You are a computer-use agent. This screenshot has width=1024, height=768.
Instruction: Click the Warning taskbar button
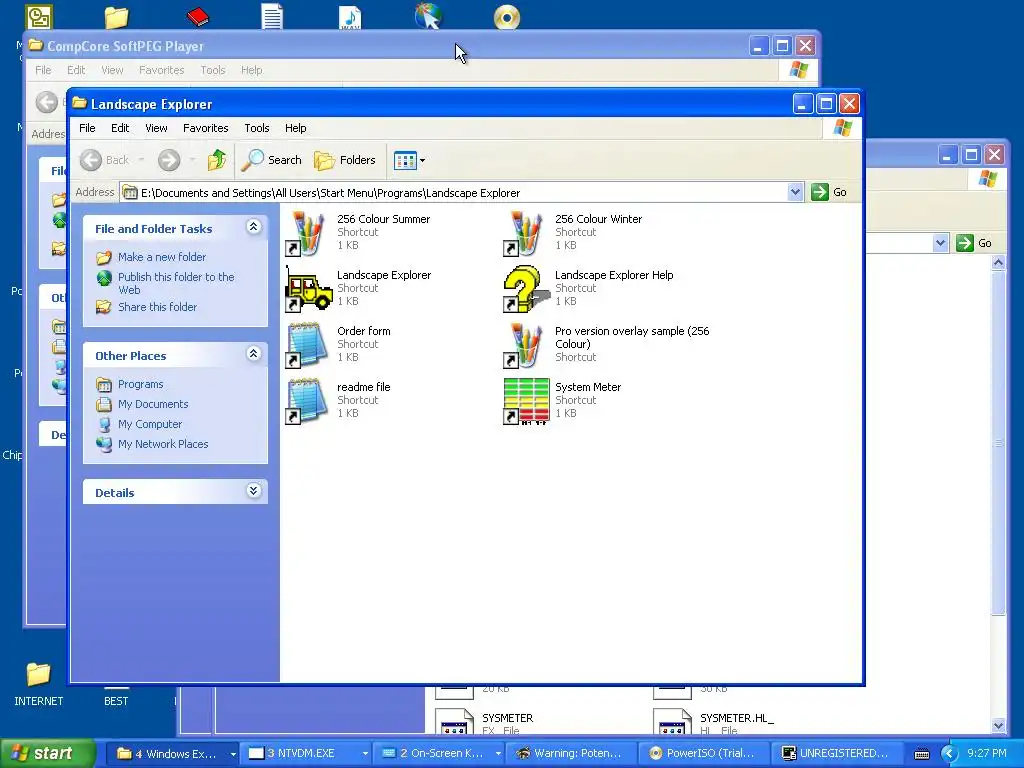coord(569,754)
